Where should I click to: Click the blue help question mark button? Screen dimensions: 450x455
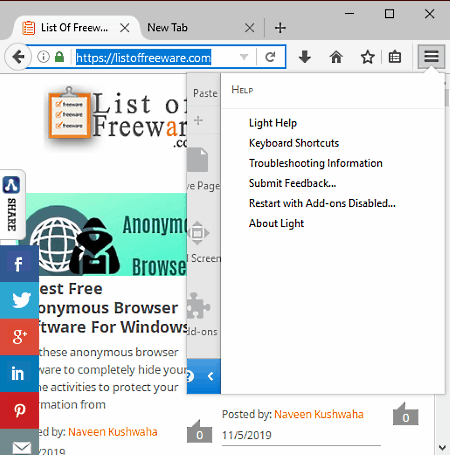[x=190, y=376]
